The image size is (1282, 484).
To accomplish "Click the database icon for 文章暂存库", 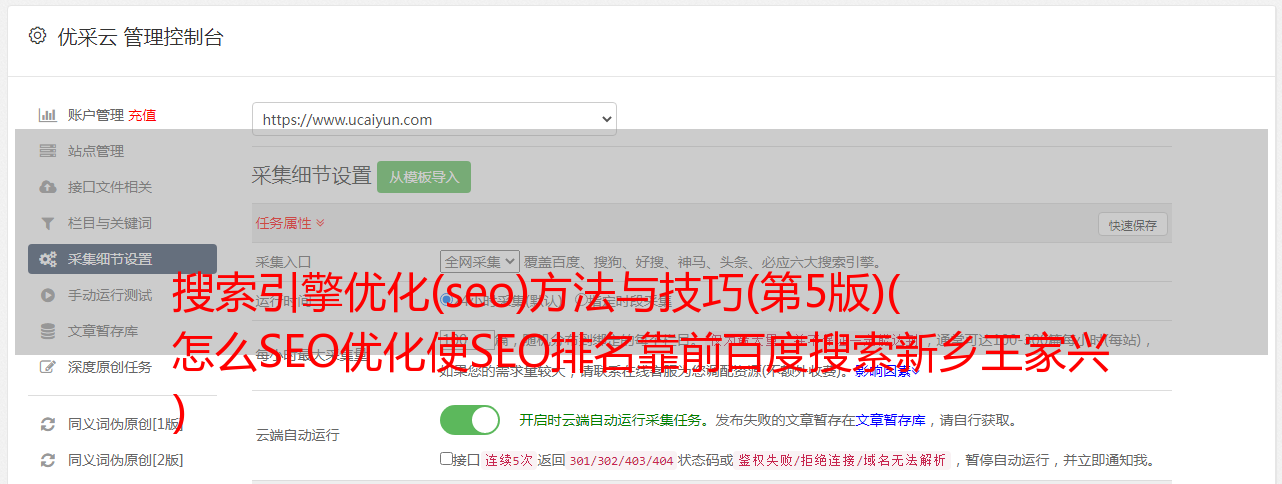I will [x=47, y=331].
